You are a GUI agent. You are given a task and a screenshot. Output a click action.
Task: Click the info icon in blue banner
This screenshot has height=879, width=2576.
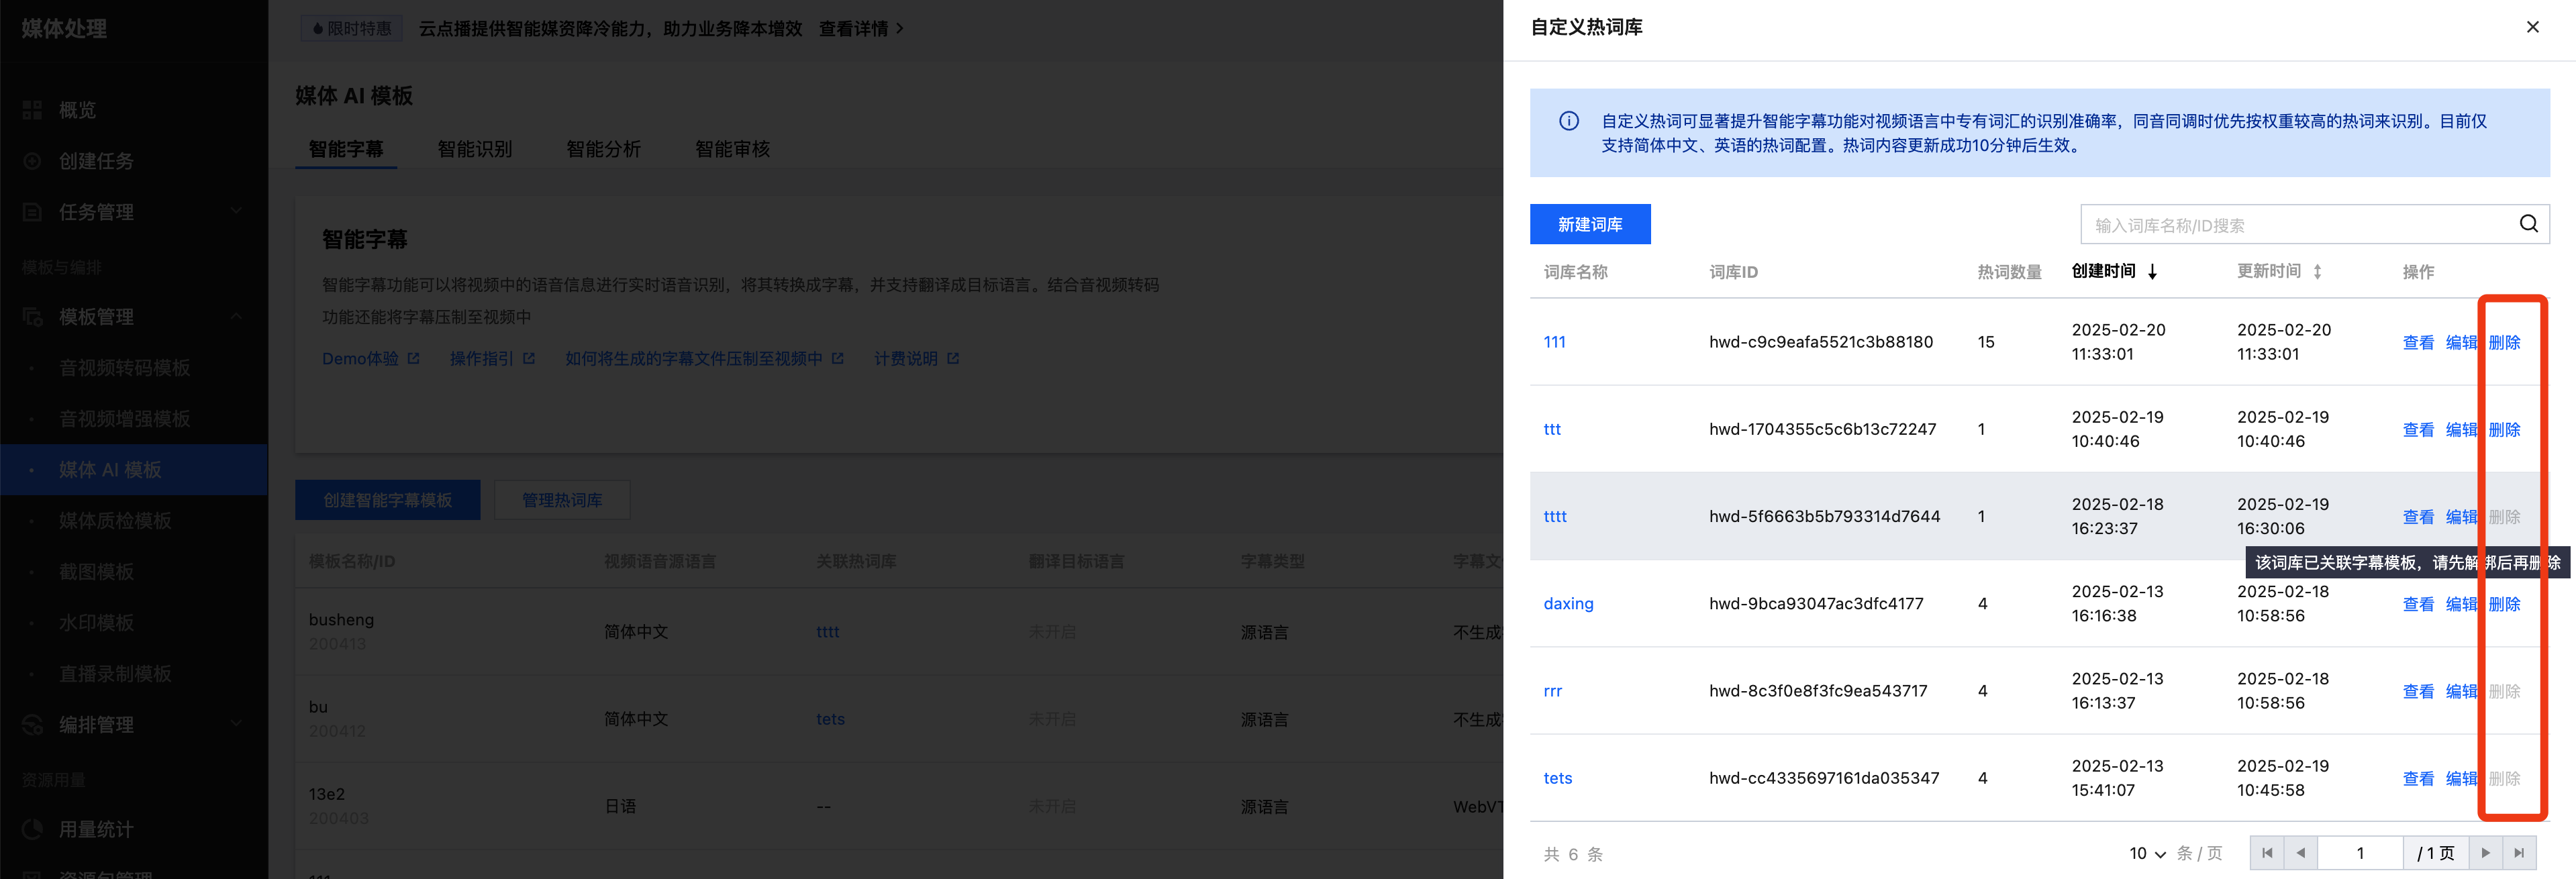coord(1568,121)
